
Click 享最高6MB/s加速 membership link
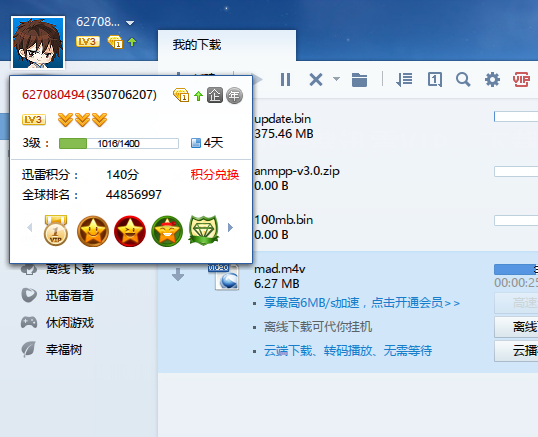tap(362, 303)
